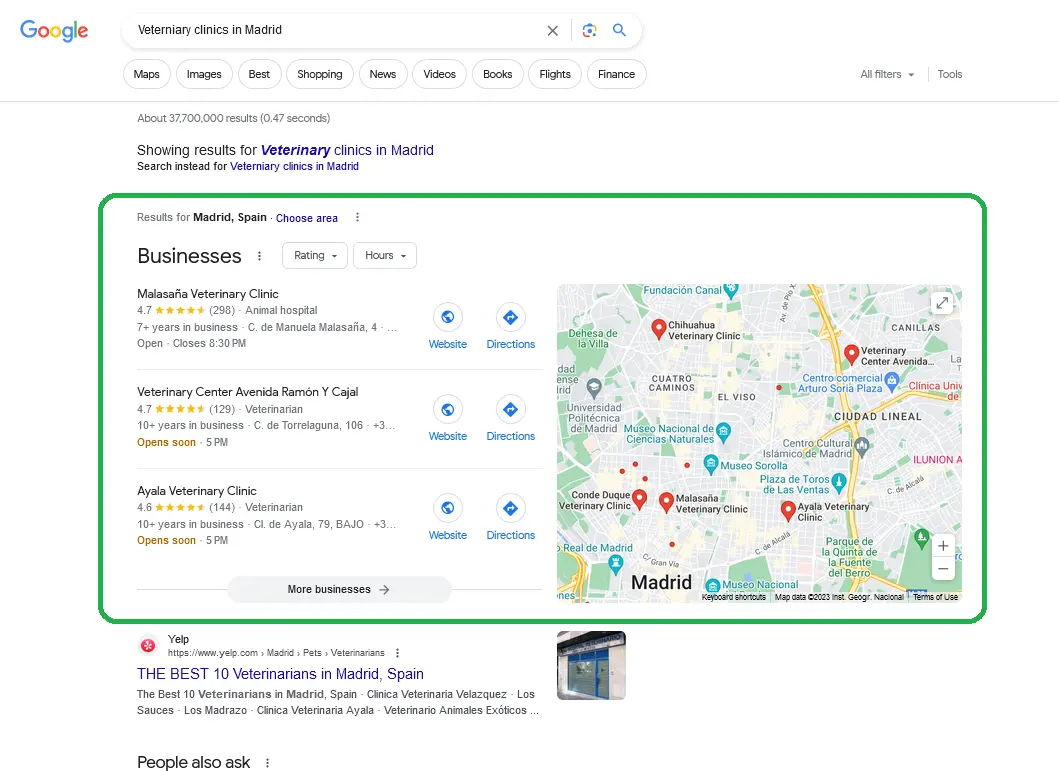The width and height of the screenshot is (1059, 771).
Task: Switch to the Maps tab
Action: tap(147, 74)
